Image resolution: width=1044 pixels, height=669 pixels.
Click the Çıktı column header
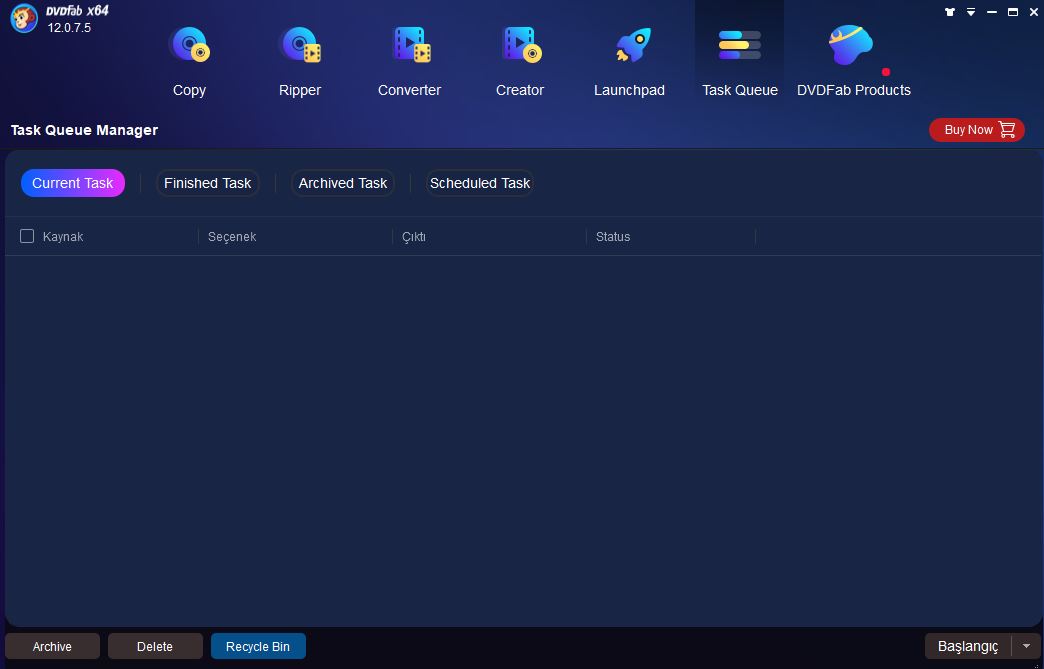(413, 236)
